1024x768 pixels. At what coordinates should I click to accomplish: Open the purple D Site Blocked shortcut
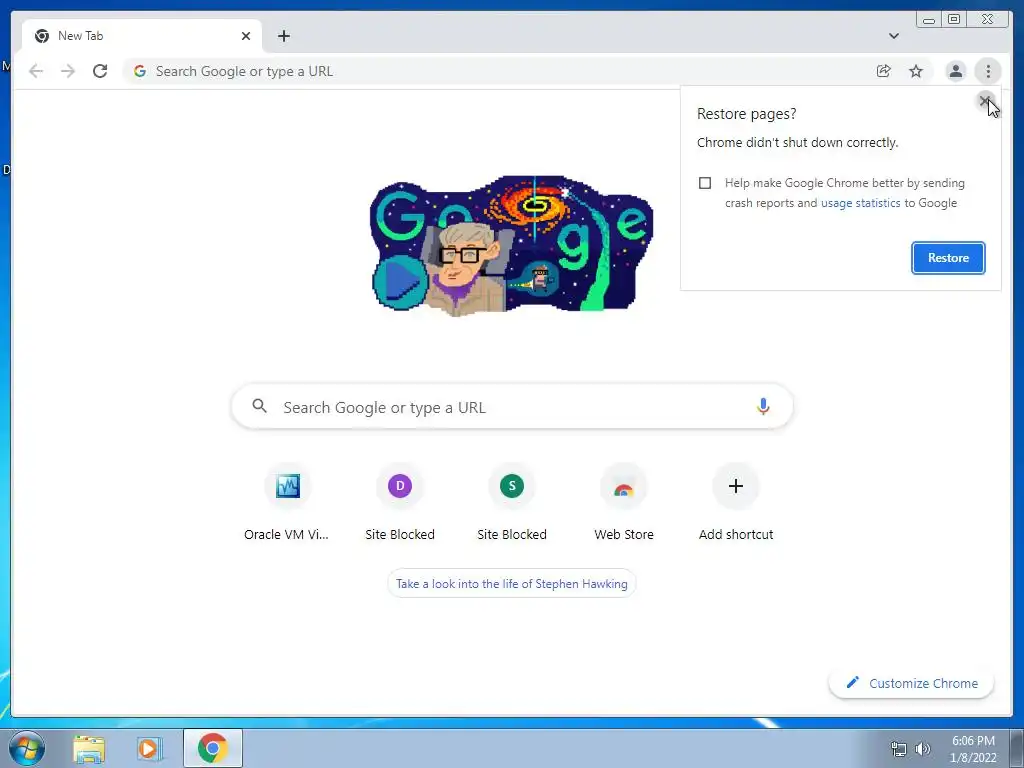click(x=400, y=503)
